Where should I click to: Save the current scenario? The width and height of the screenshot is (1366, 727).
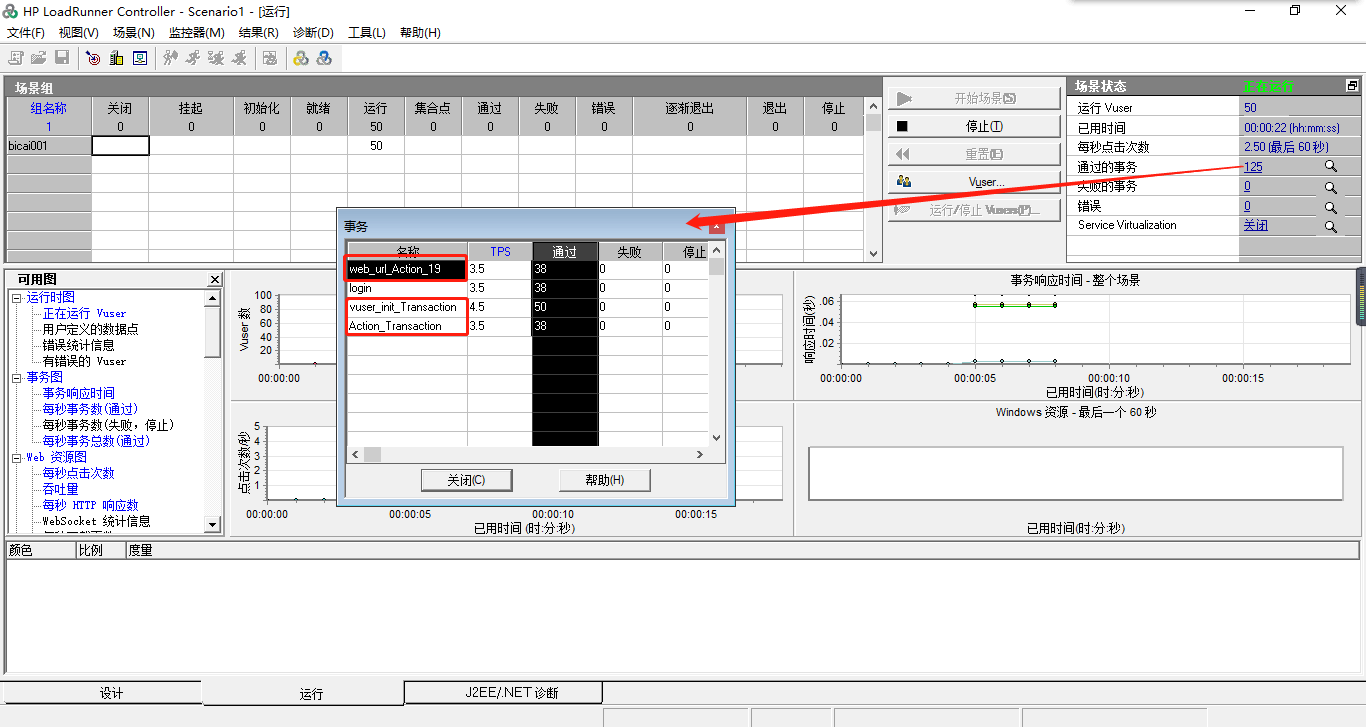pos(62,58)
